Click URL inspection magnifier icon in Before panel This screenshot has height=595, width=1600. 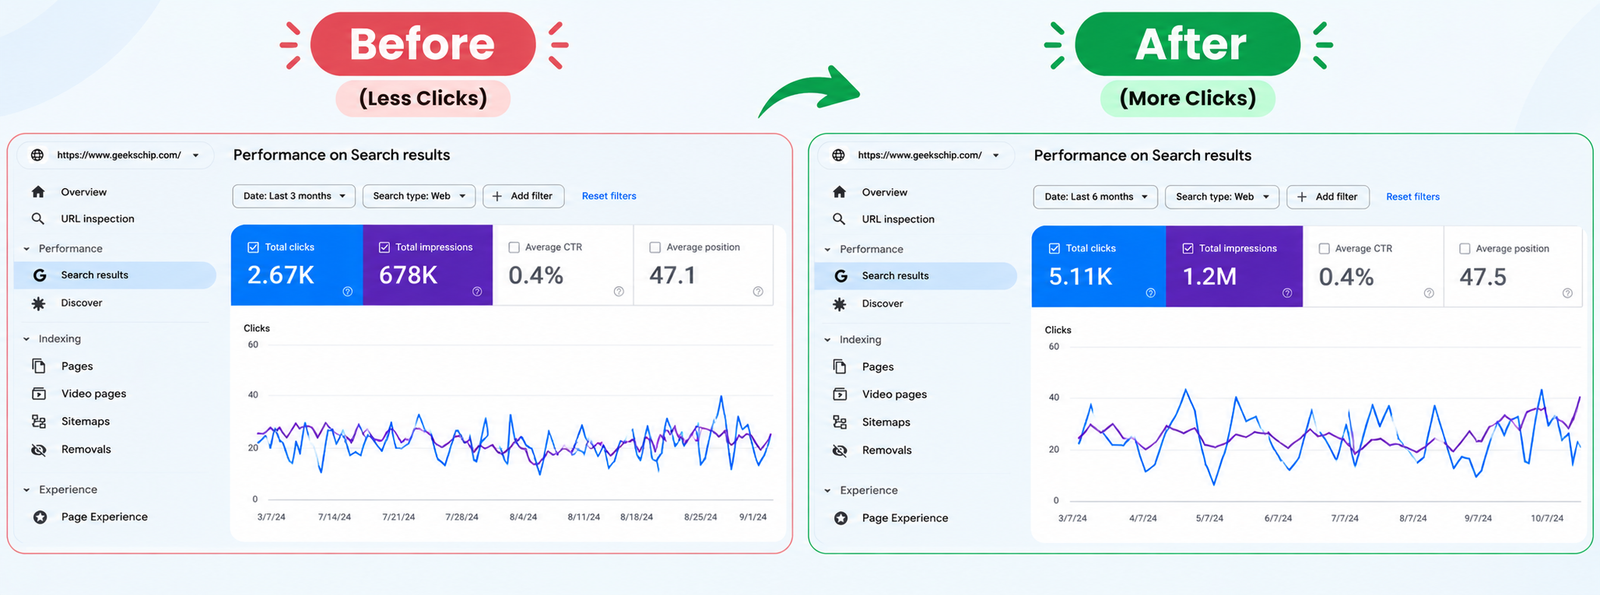(38, 219)
